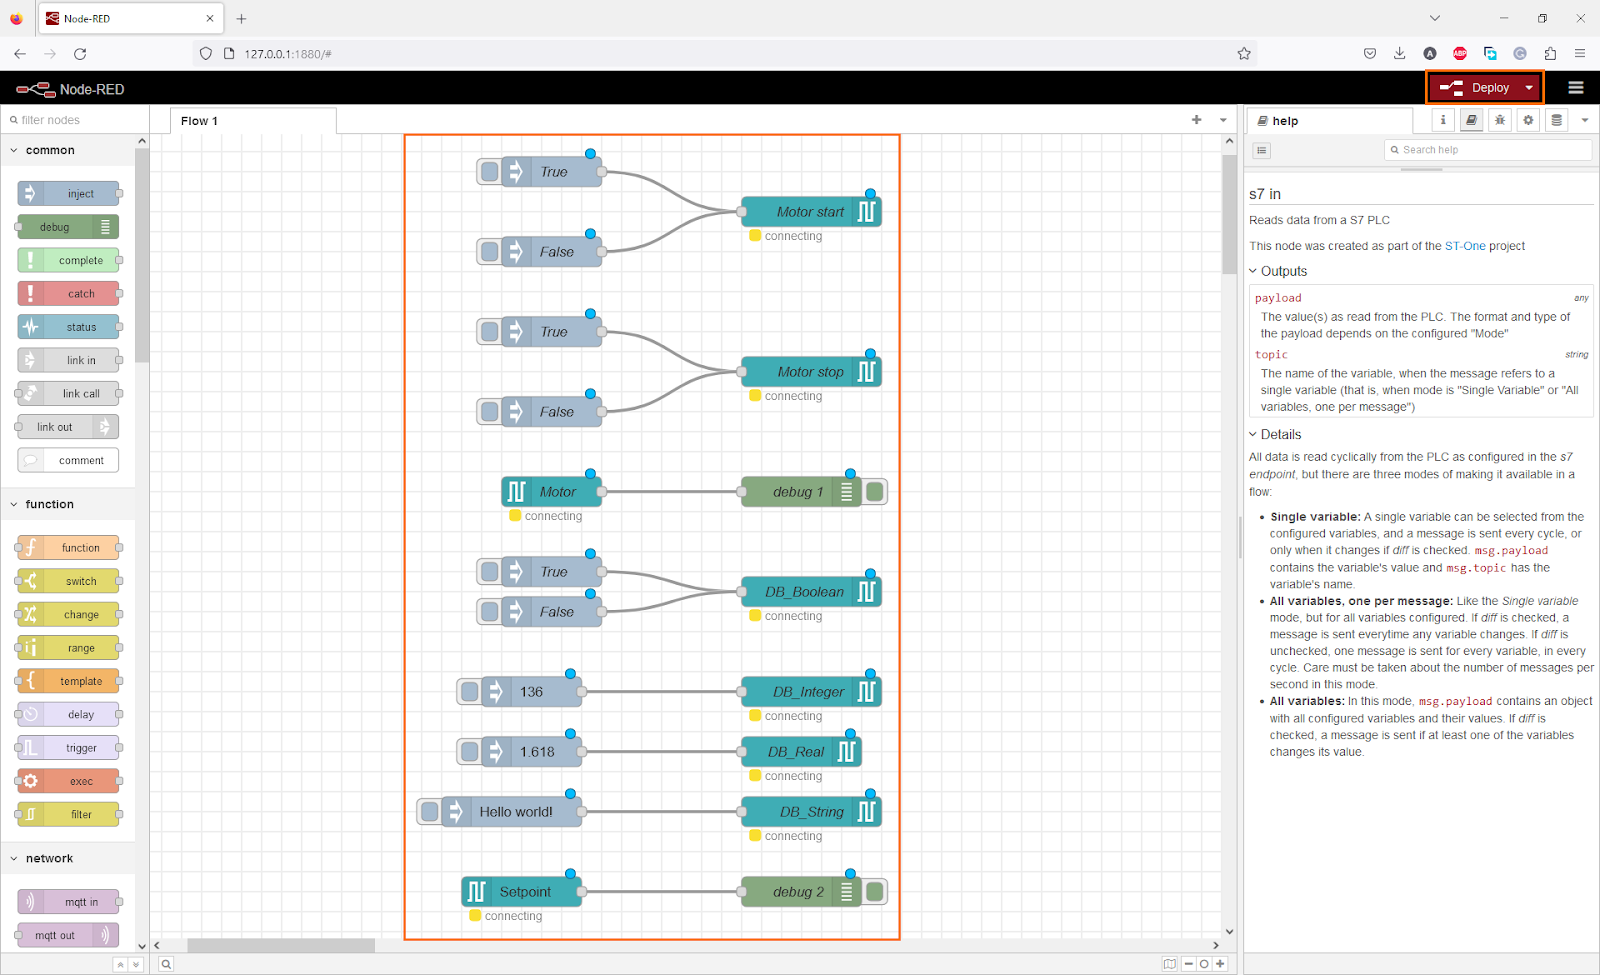Focus the Search help field
The width and height of the screenshot is (1600, 975).
click(1488, 150)
